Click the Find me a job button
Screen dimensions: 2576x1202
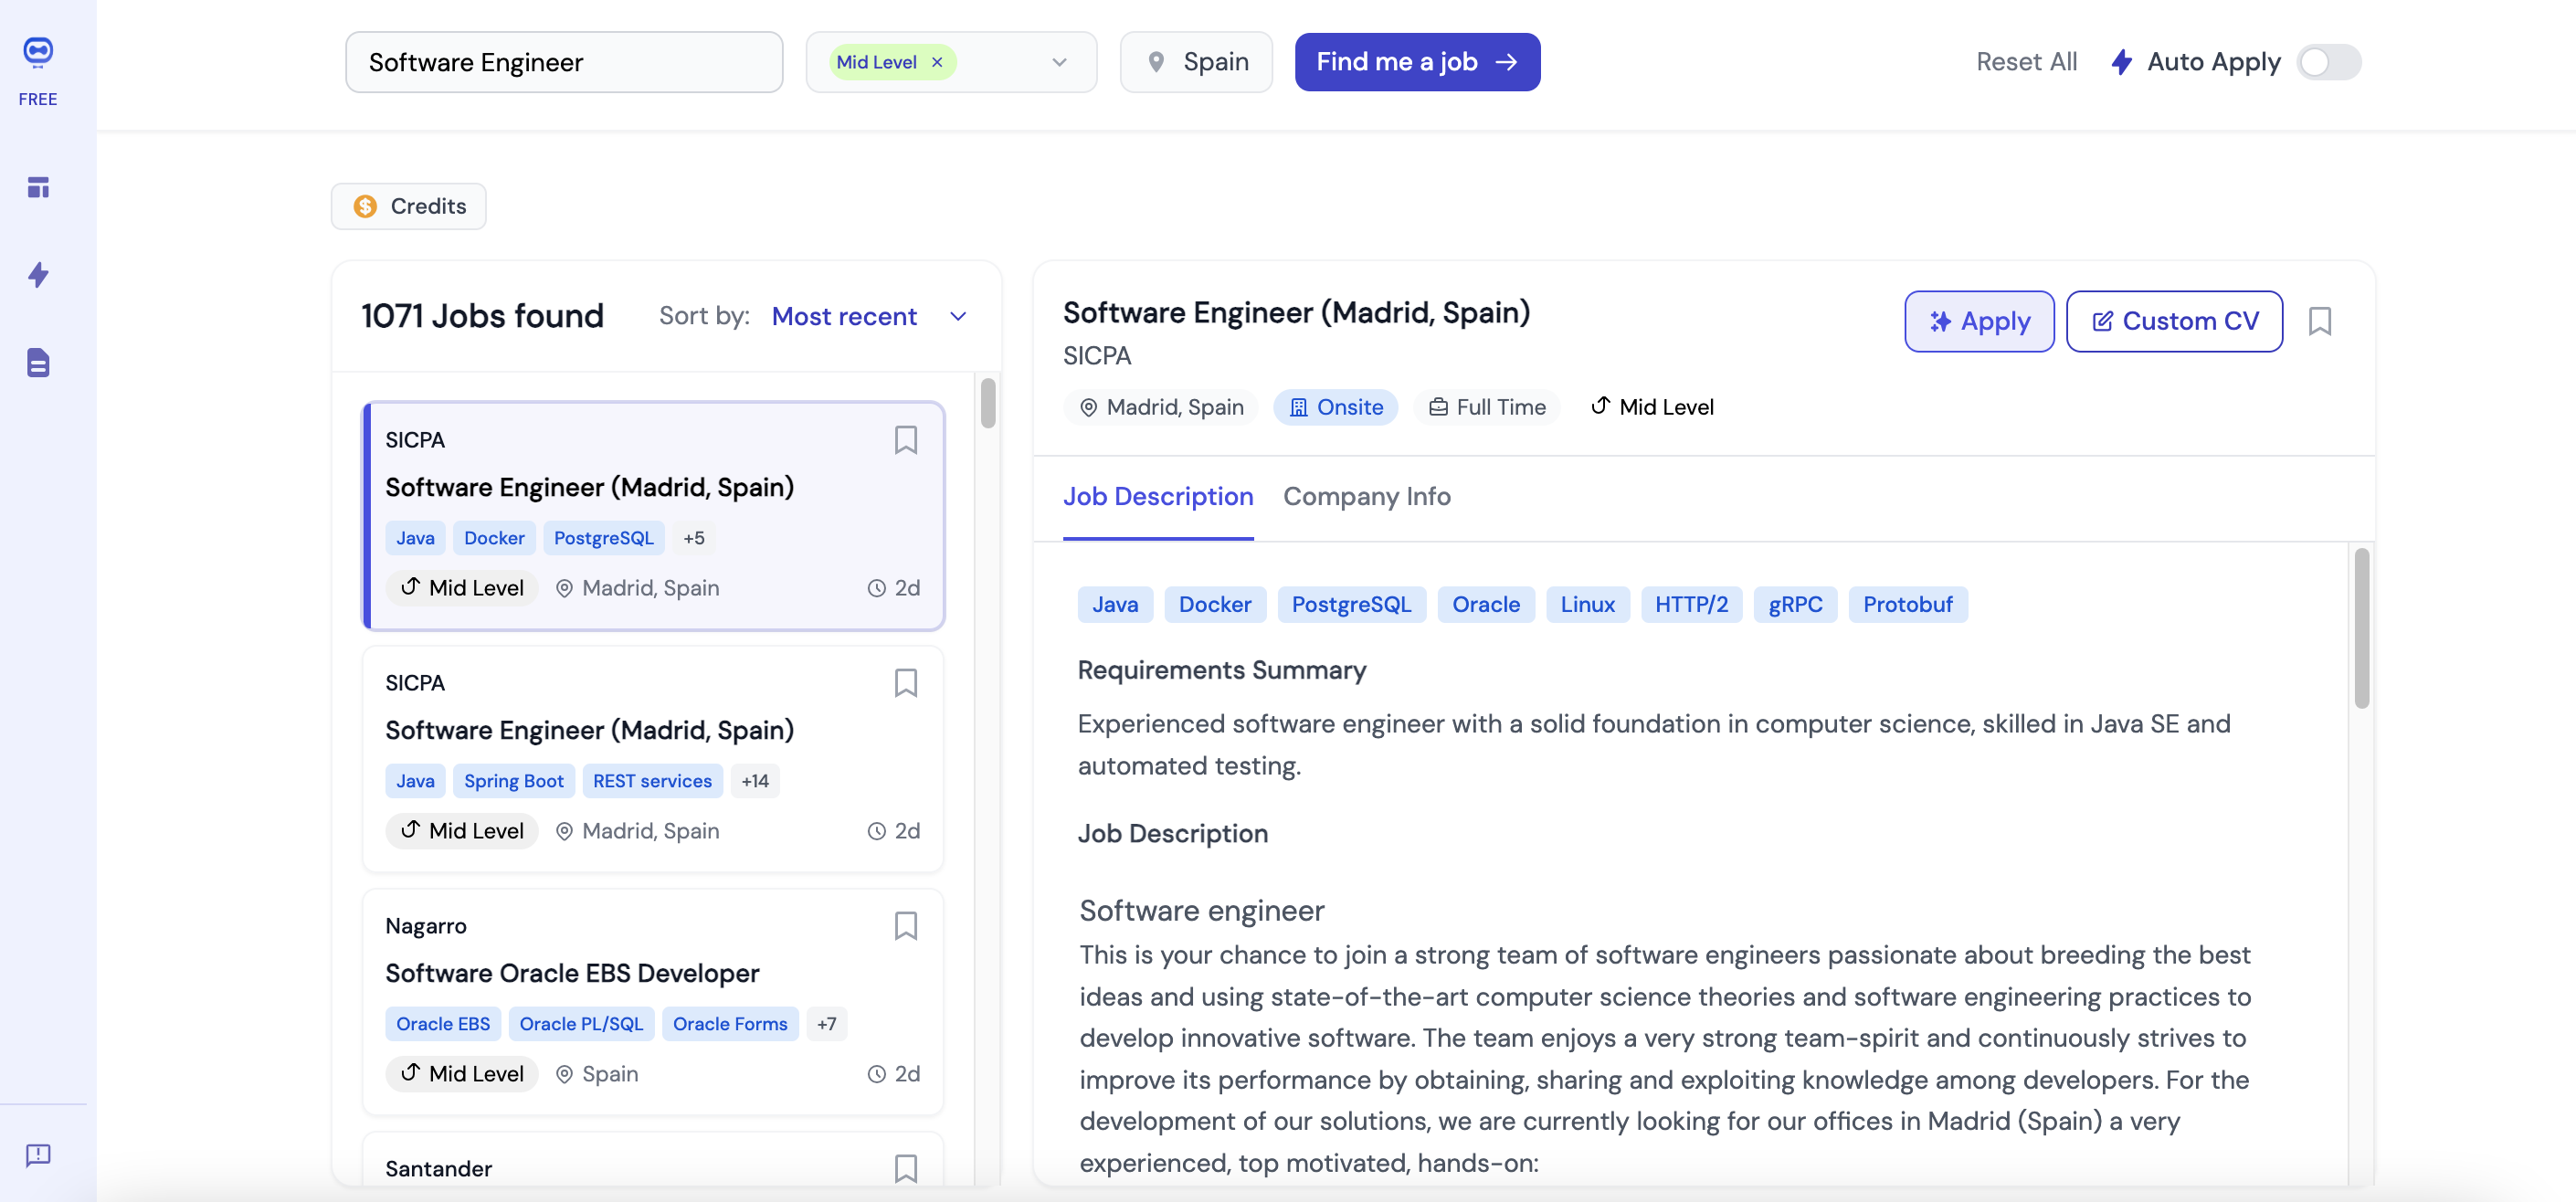[x=1416, y=62]
